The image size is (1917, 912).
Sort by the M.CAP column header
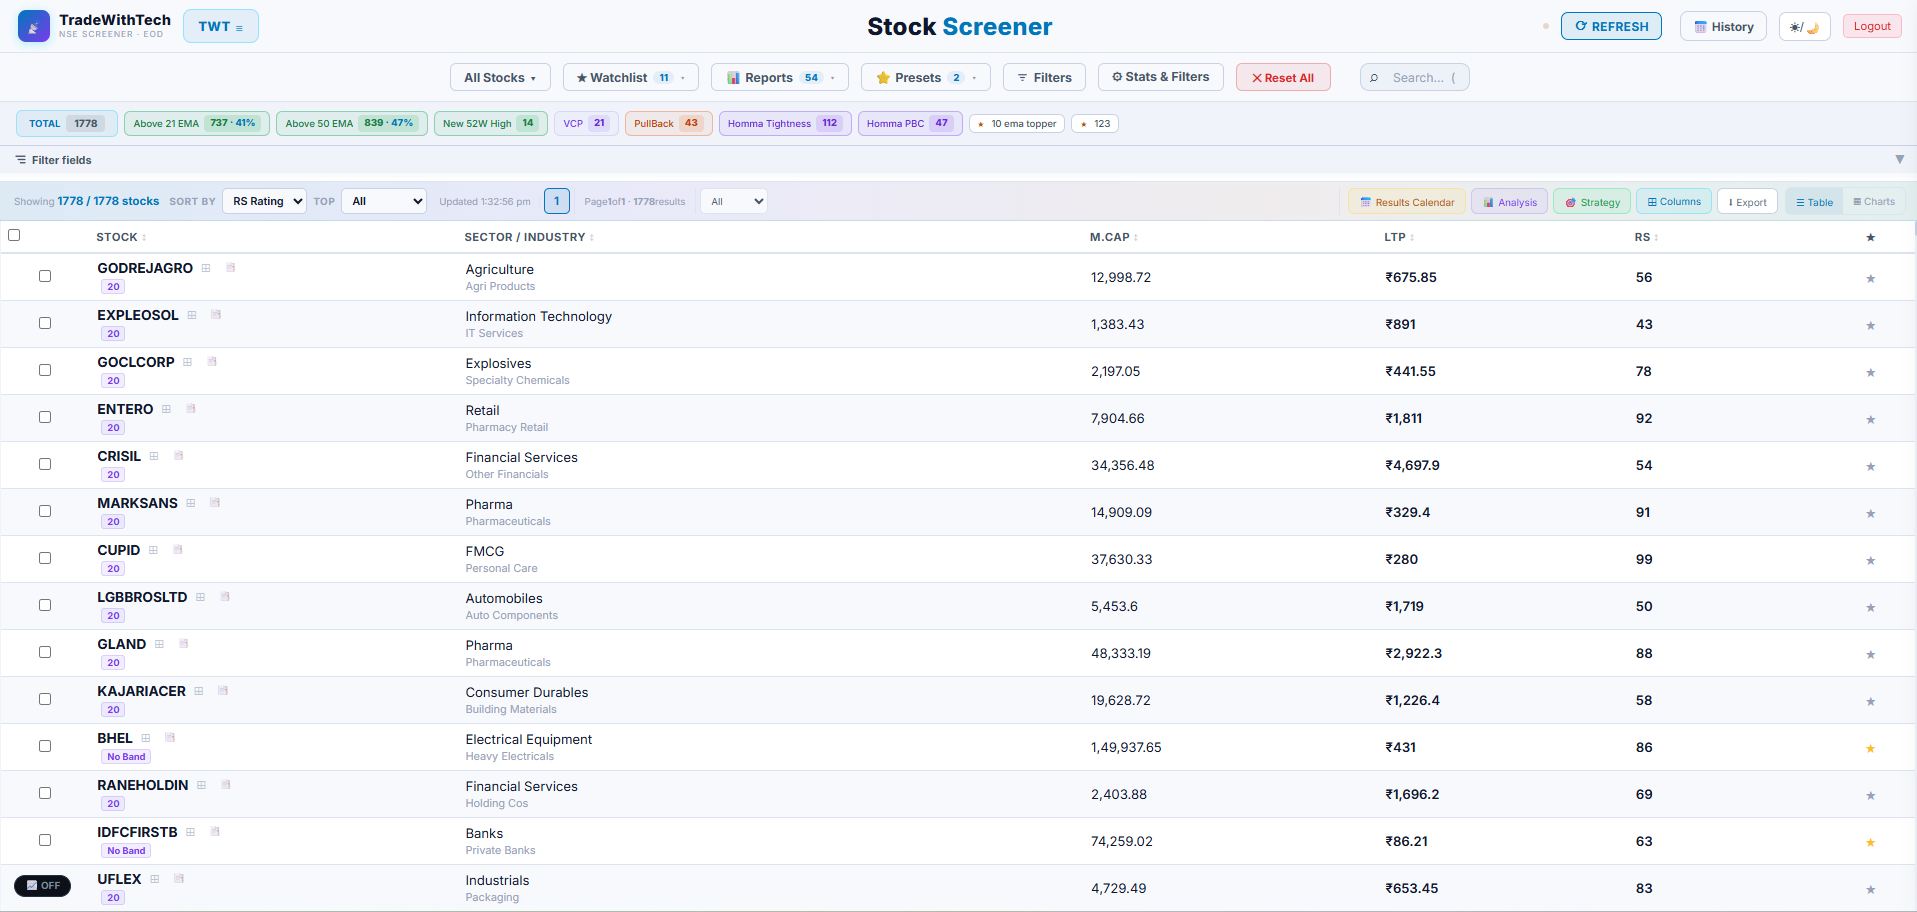click(x=1113, y=237)
